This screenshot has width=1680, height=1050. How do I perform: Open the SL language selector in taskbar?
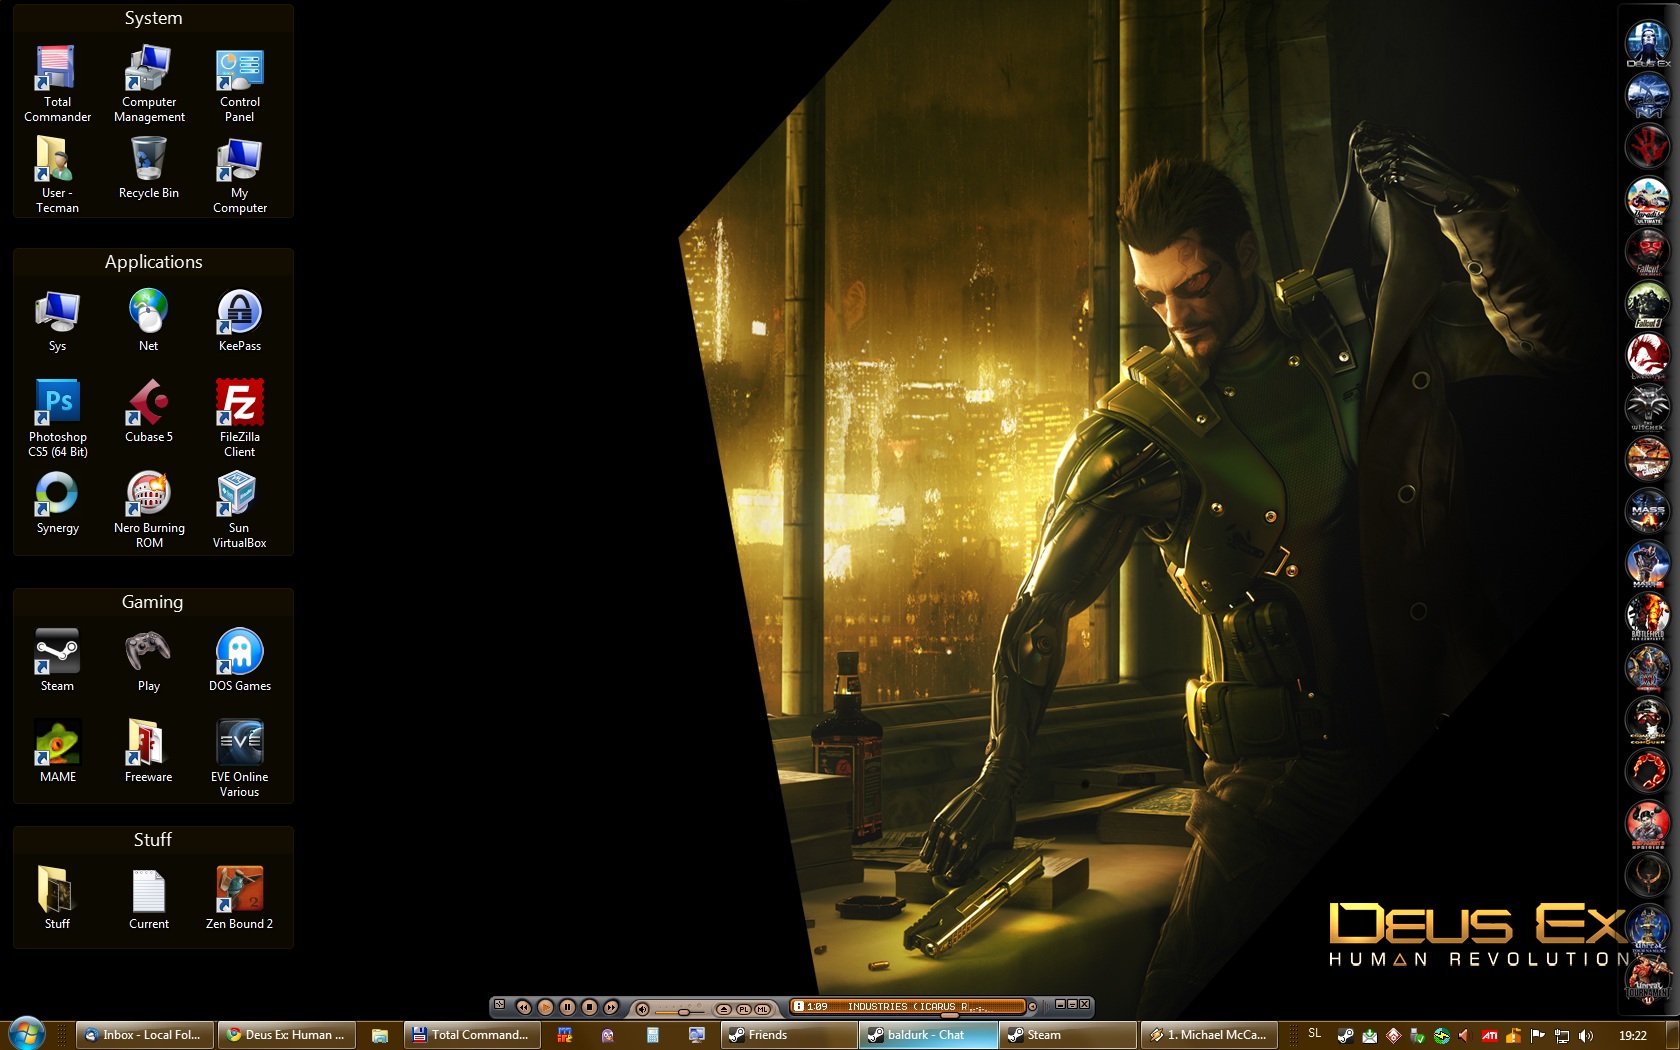(1314, 1034)
